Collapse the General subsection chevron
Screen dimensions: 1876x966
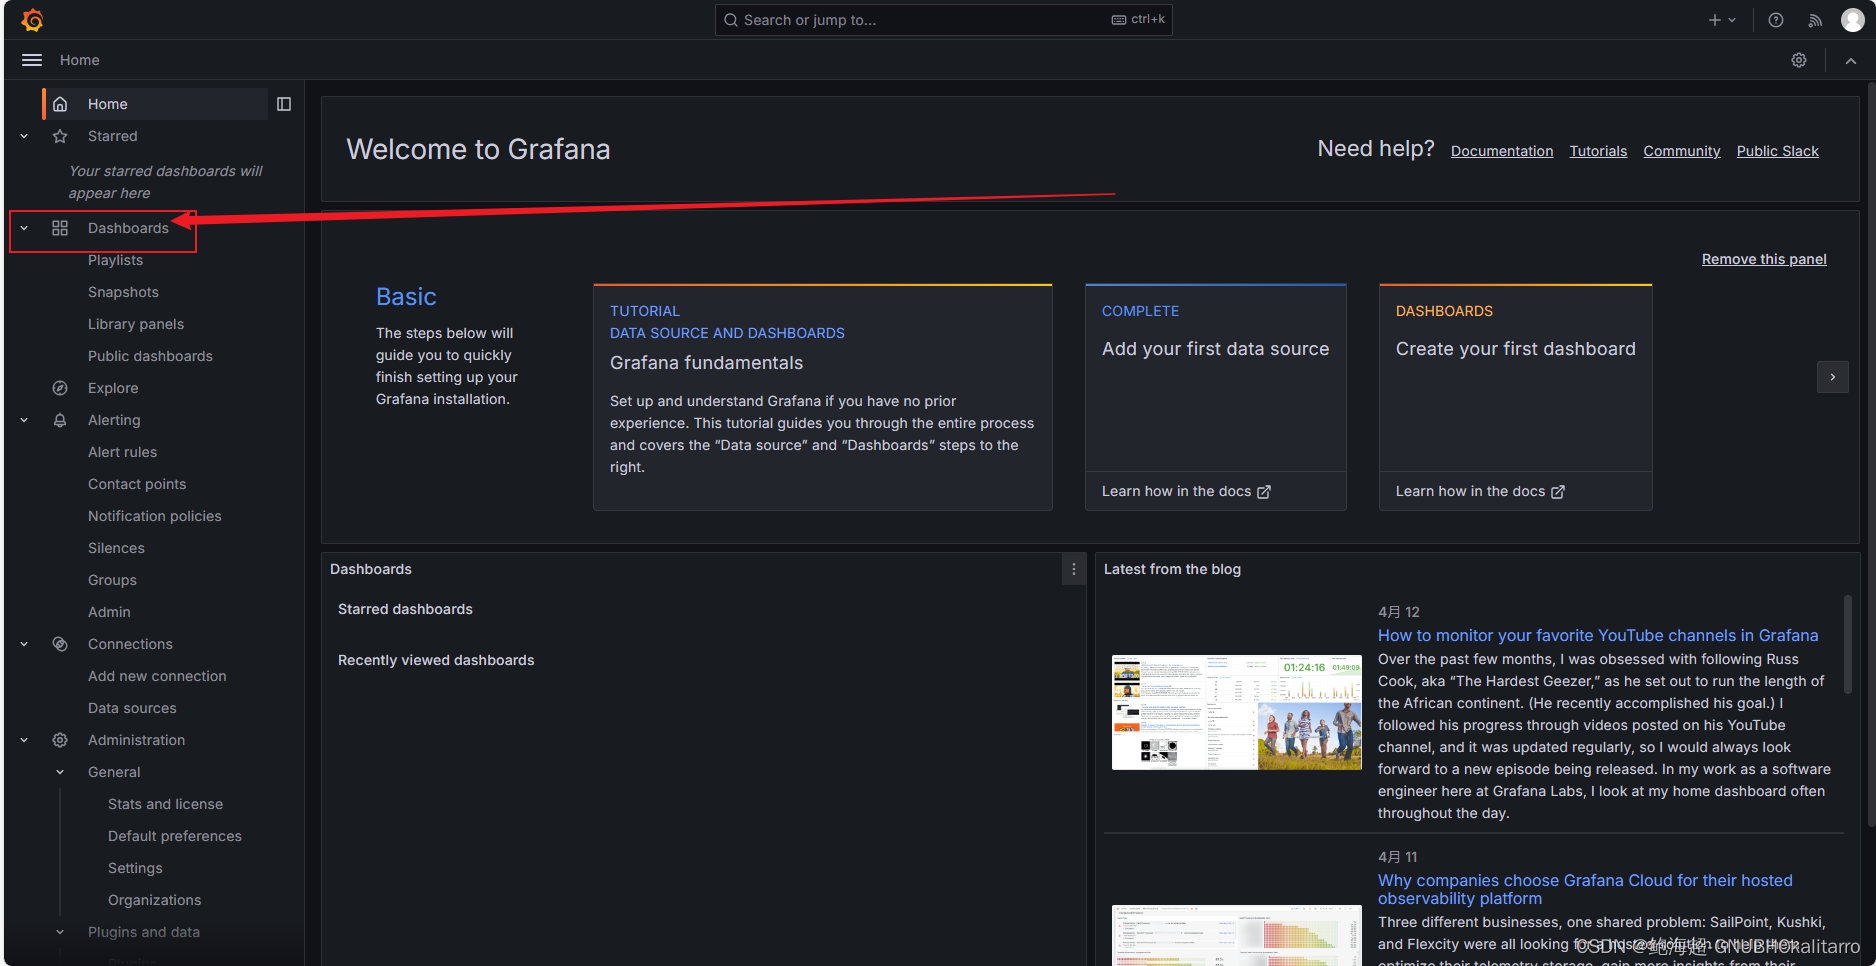60,772
